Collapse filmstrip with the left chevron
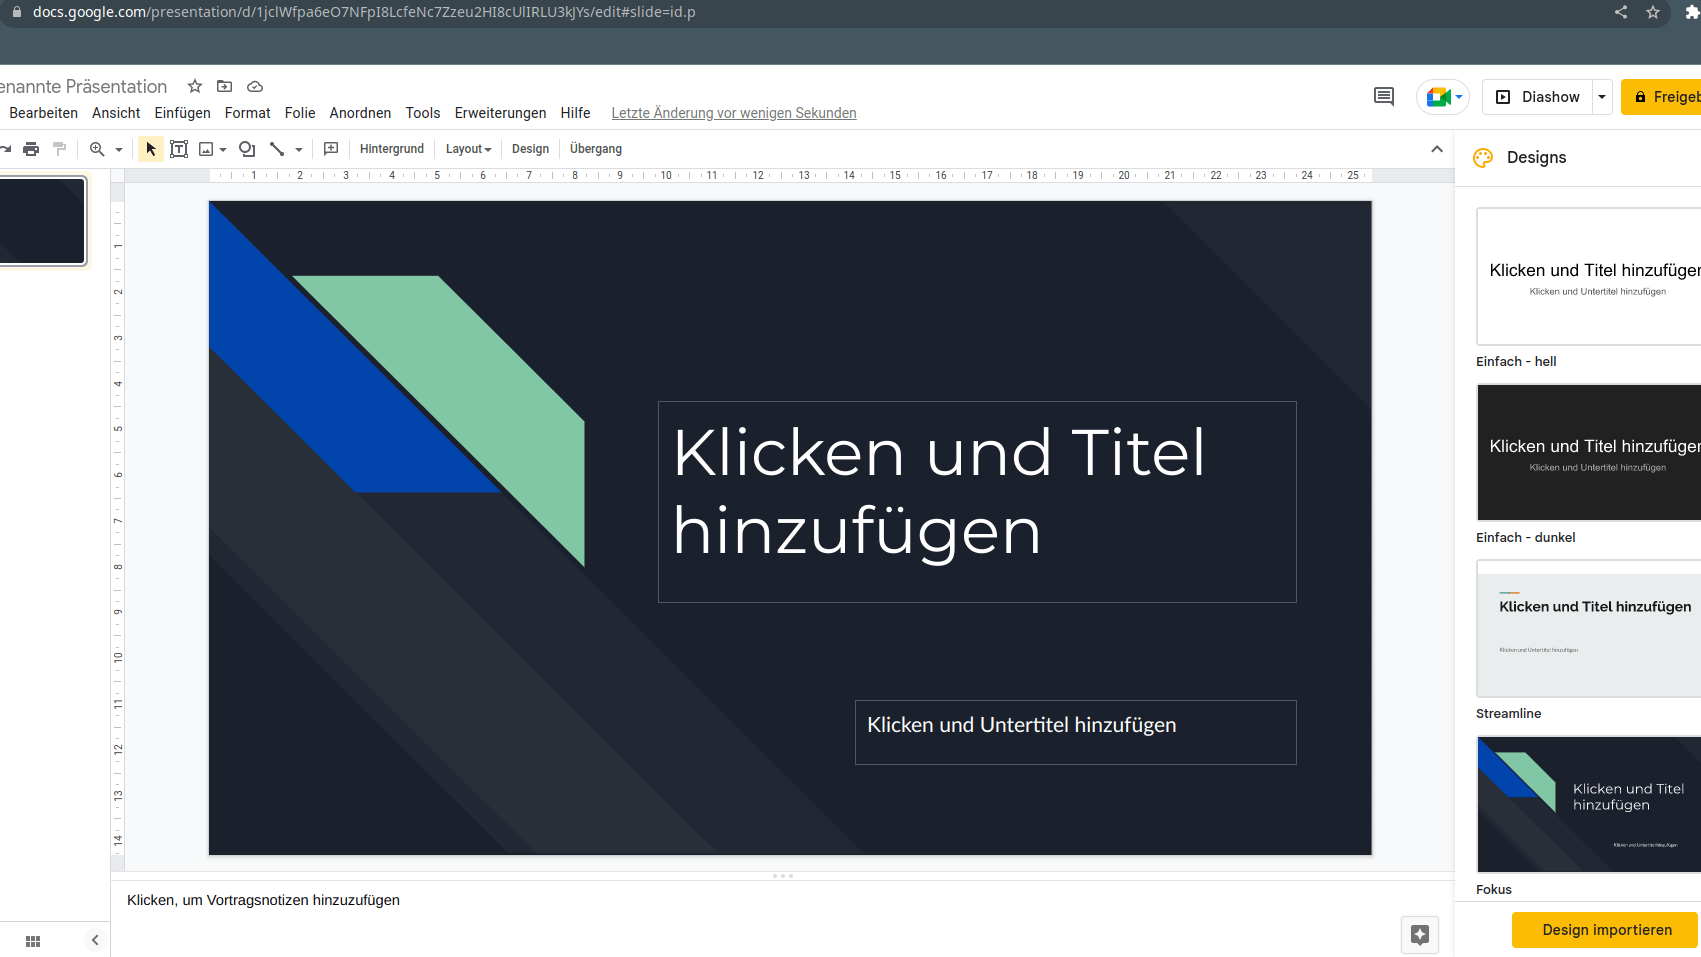1701x957 pixels. coord(95,940)
